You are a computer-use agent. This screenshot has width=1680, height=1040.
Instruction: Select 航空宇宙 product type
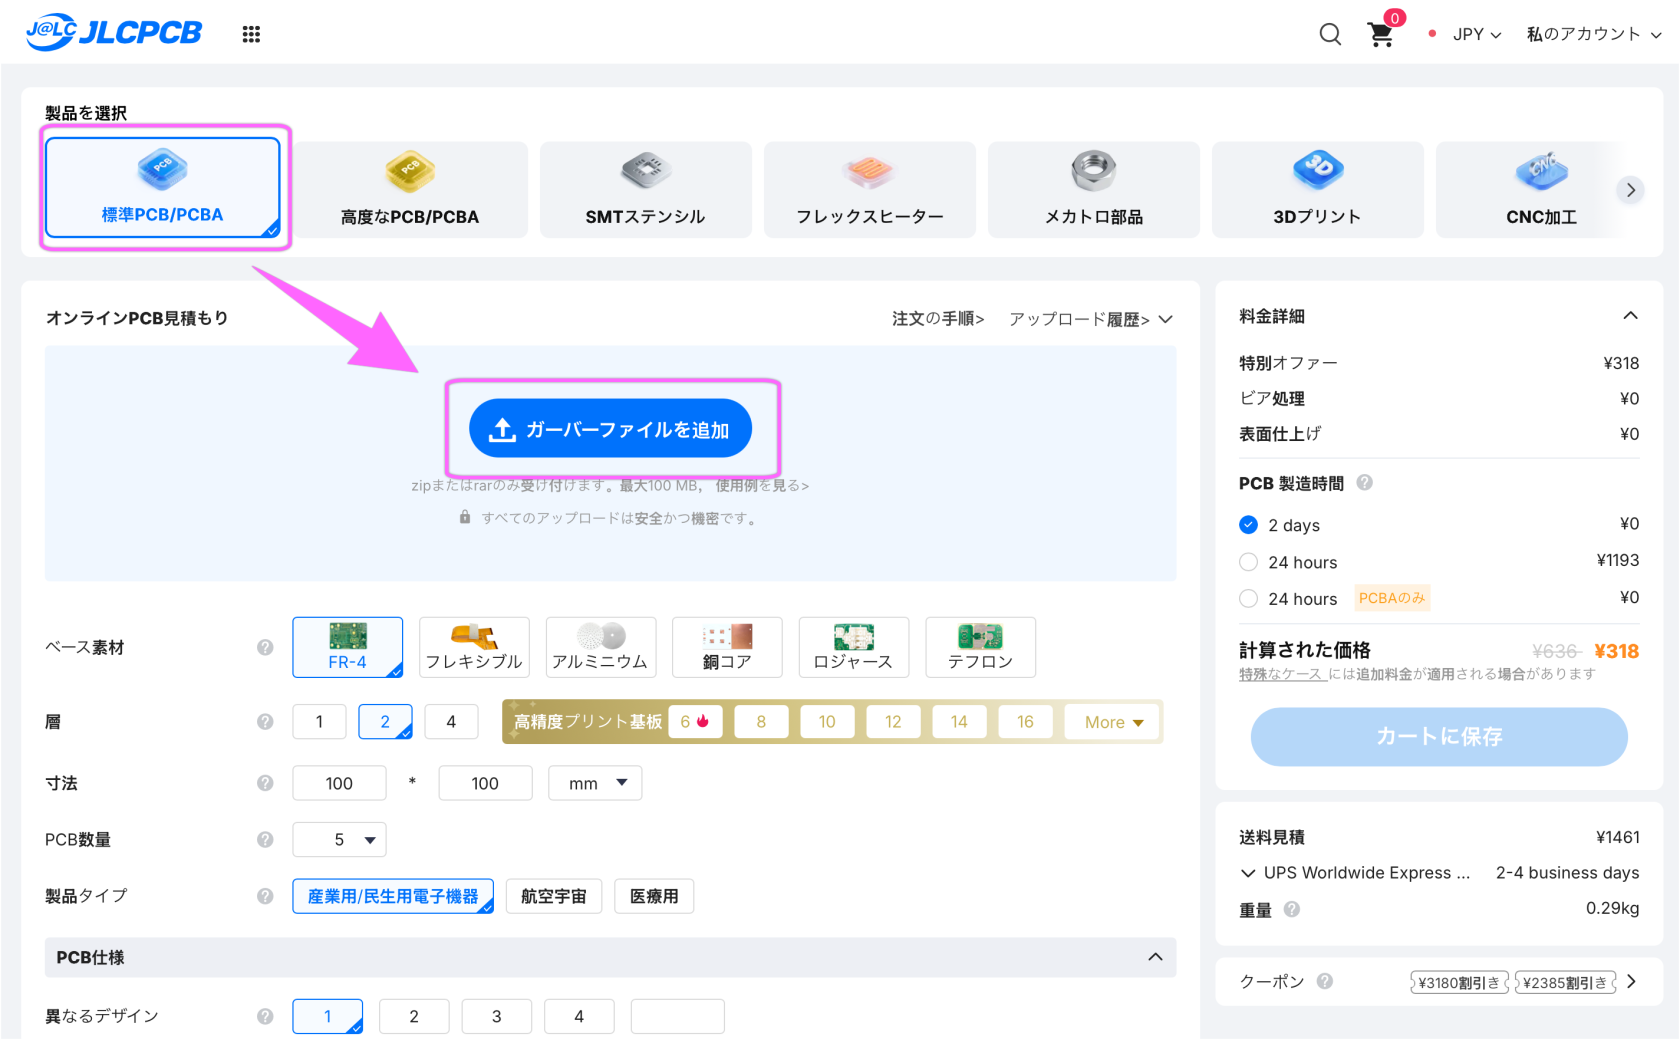coord(554,896)
